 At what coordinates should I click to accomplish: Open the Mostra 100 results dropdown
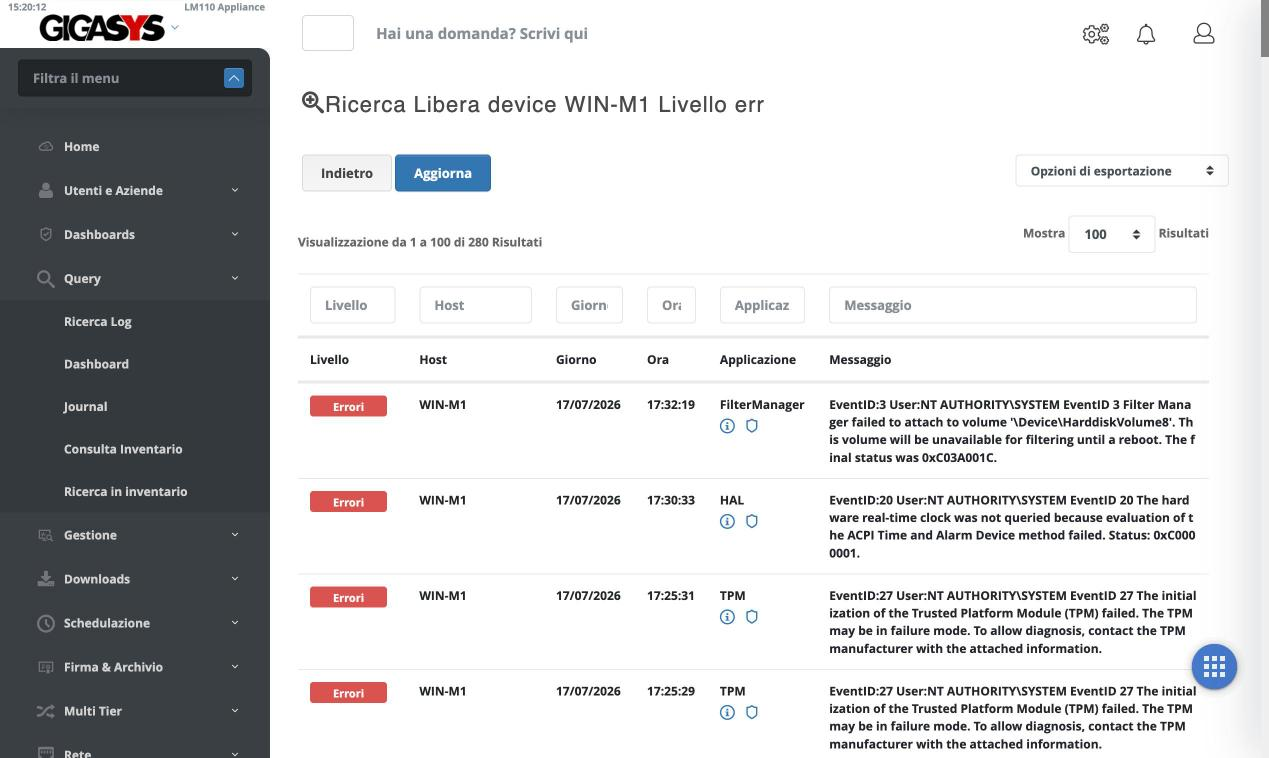(1112, 234)
